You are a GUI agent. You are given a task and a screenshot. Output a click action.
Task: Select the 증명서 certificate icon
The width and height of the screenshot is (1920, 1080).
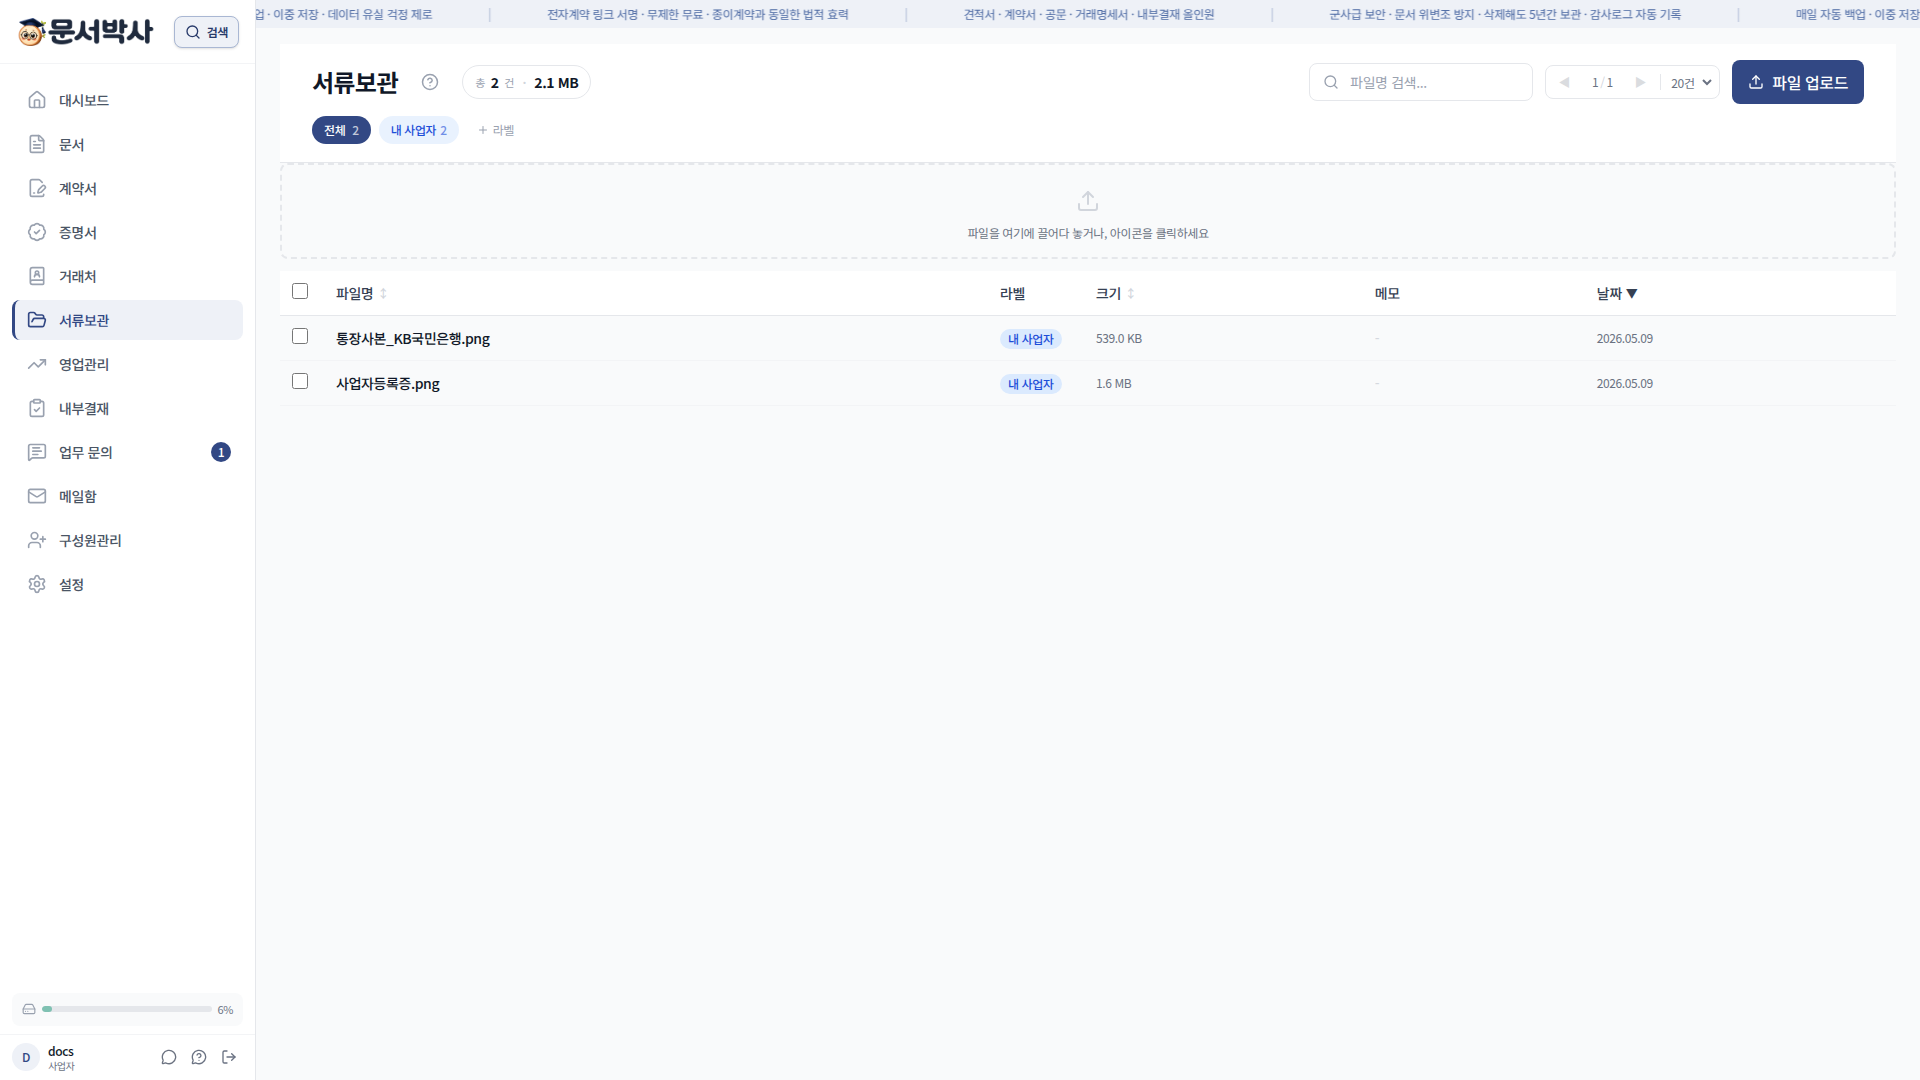[x=37, y=232]
